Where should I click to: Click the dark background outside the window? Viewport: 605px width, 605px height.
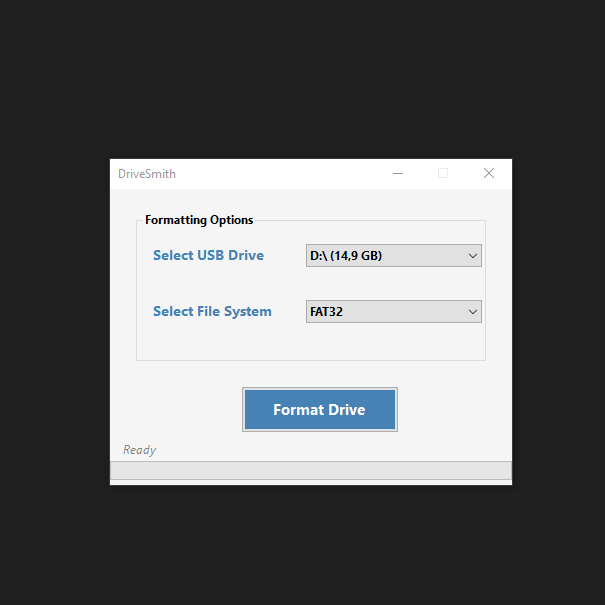[x=302, y=77]
